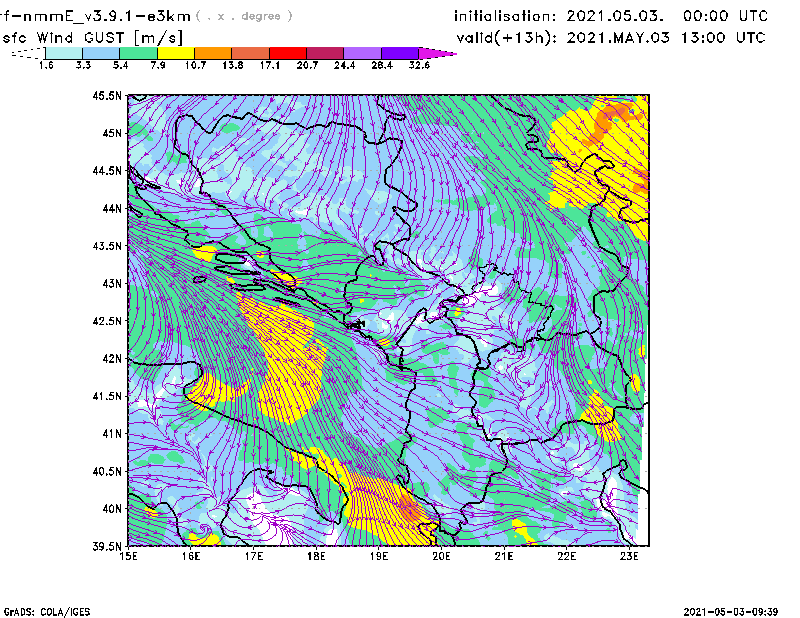The height and width of the screenshot is (618, 800).
Task: Click the 45.5N latitude label
Action: (107, 95)
